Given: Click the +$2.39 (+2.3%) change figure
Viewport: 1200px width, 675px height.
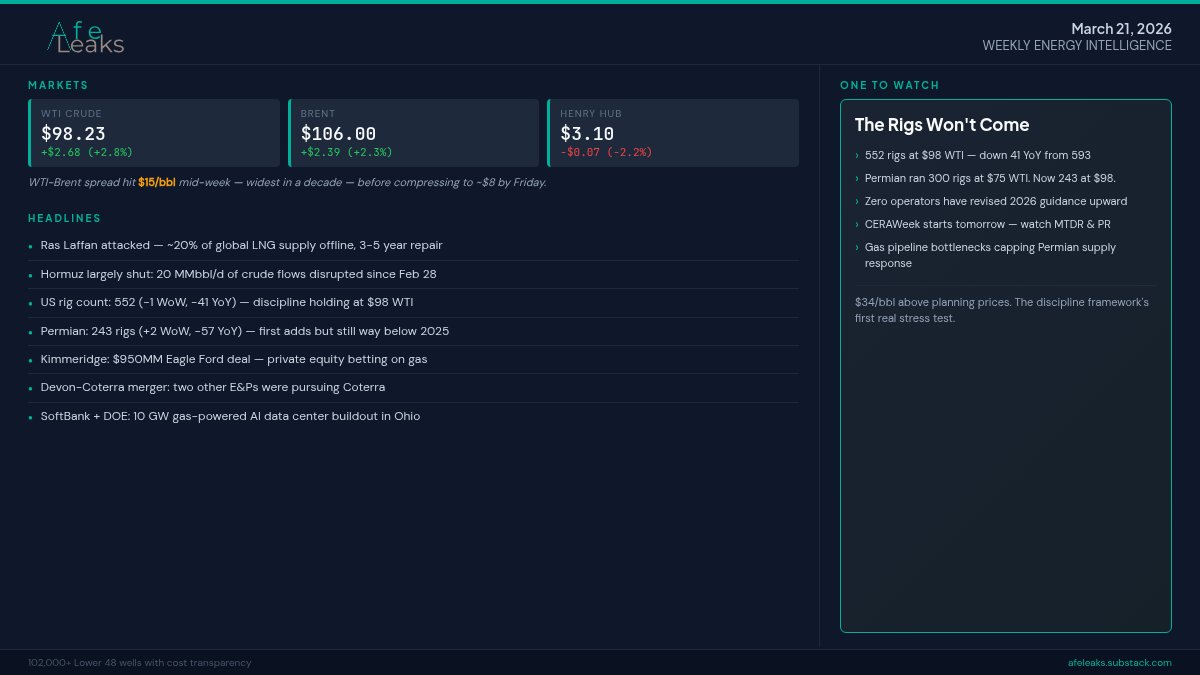Looking at the screenshot, I should (x=347, y=152).
